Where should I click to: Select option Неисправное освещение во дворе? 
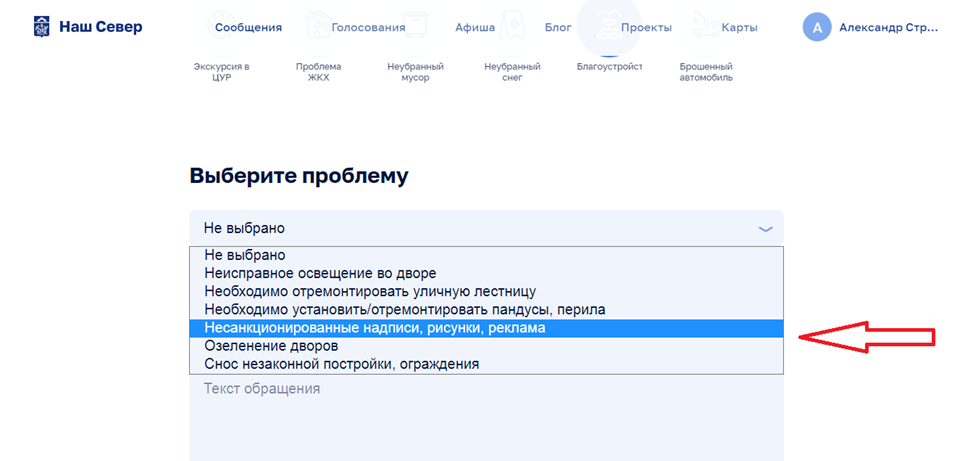pyautogui.click(x=320, y=273)
